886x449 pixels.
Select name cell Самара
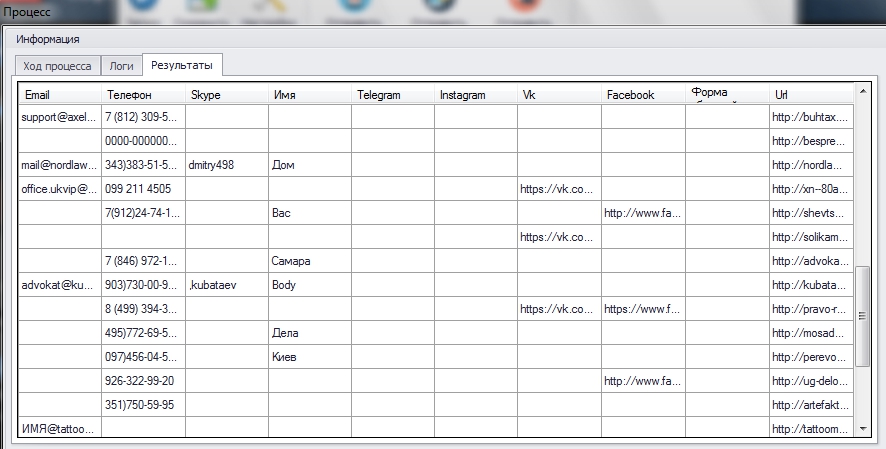pos(310,261)
